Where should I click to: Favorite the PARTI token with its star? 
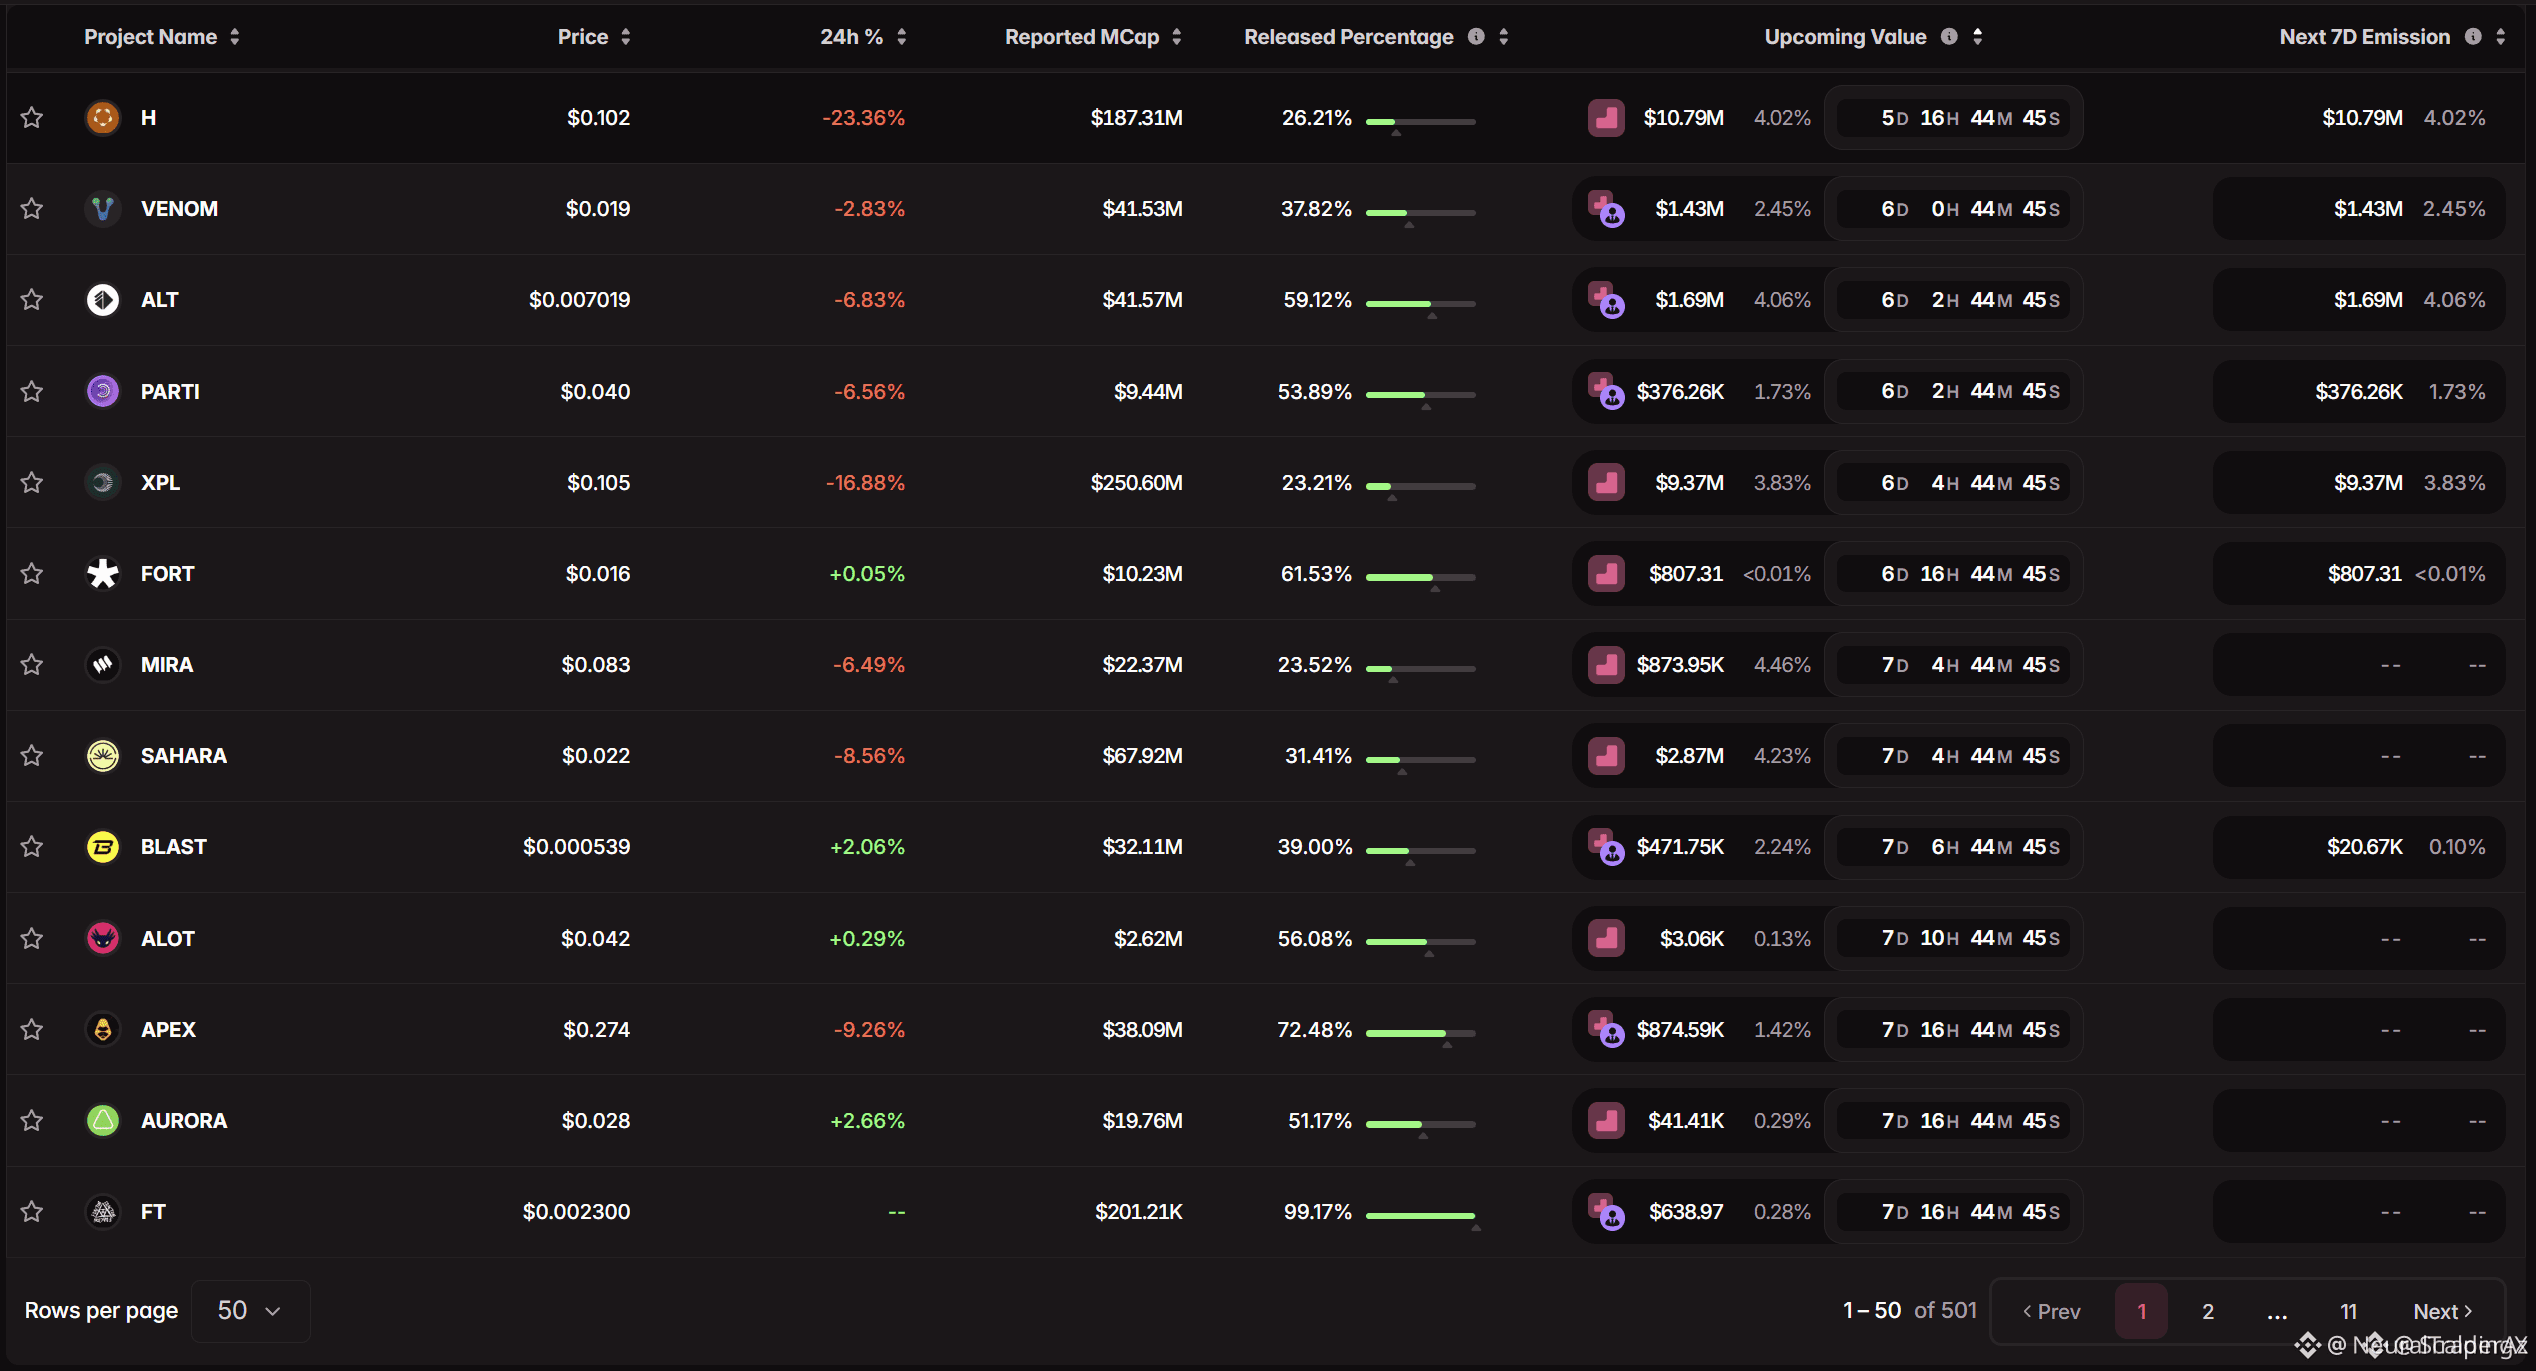pyautogui.click(x=32, y=391)
